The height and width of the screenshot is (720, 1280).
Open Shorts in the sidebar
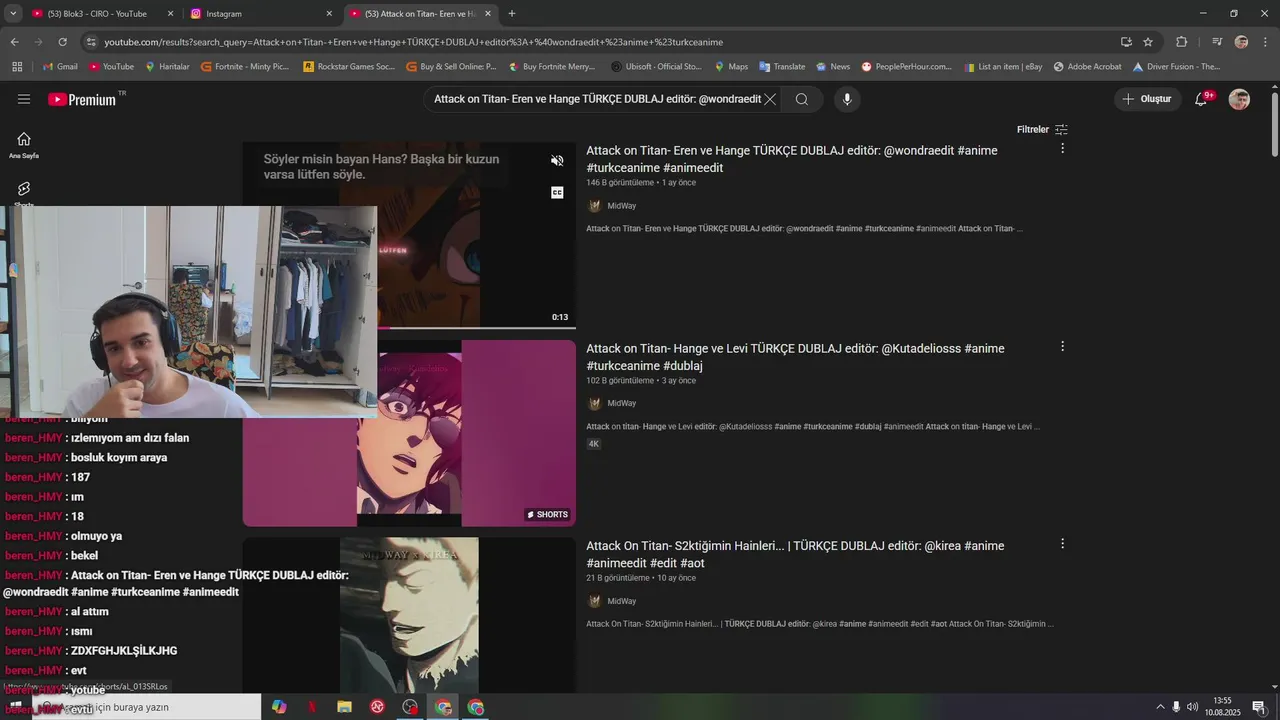tap(24, 193)
